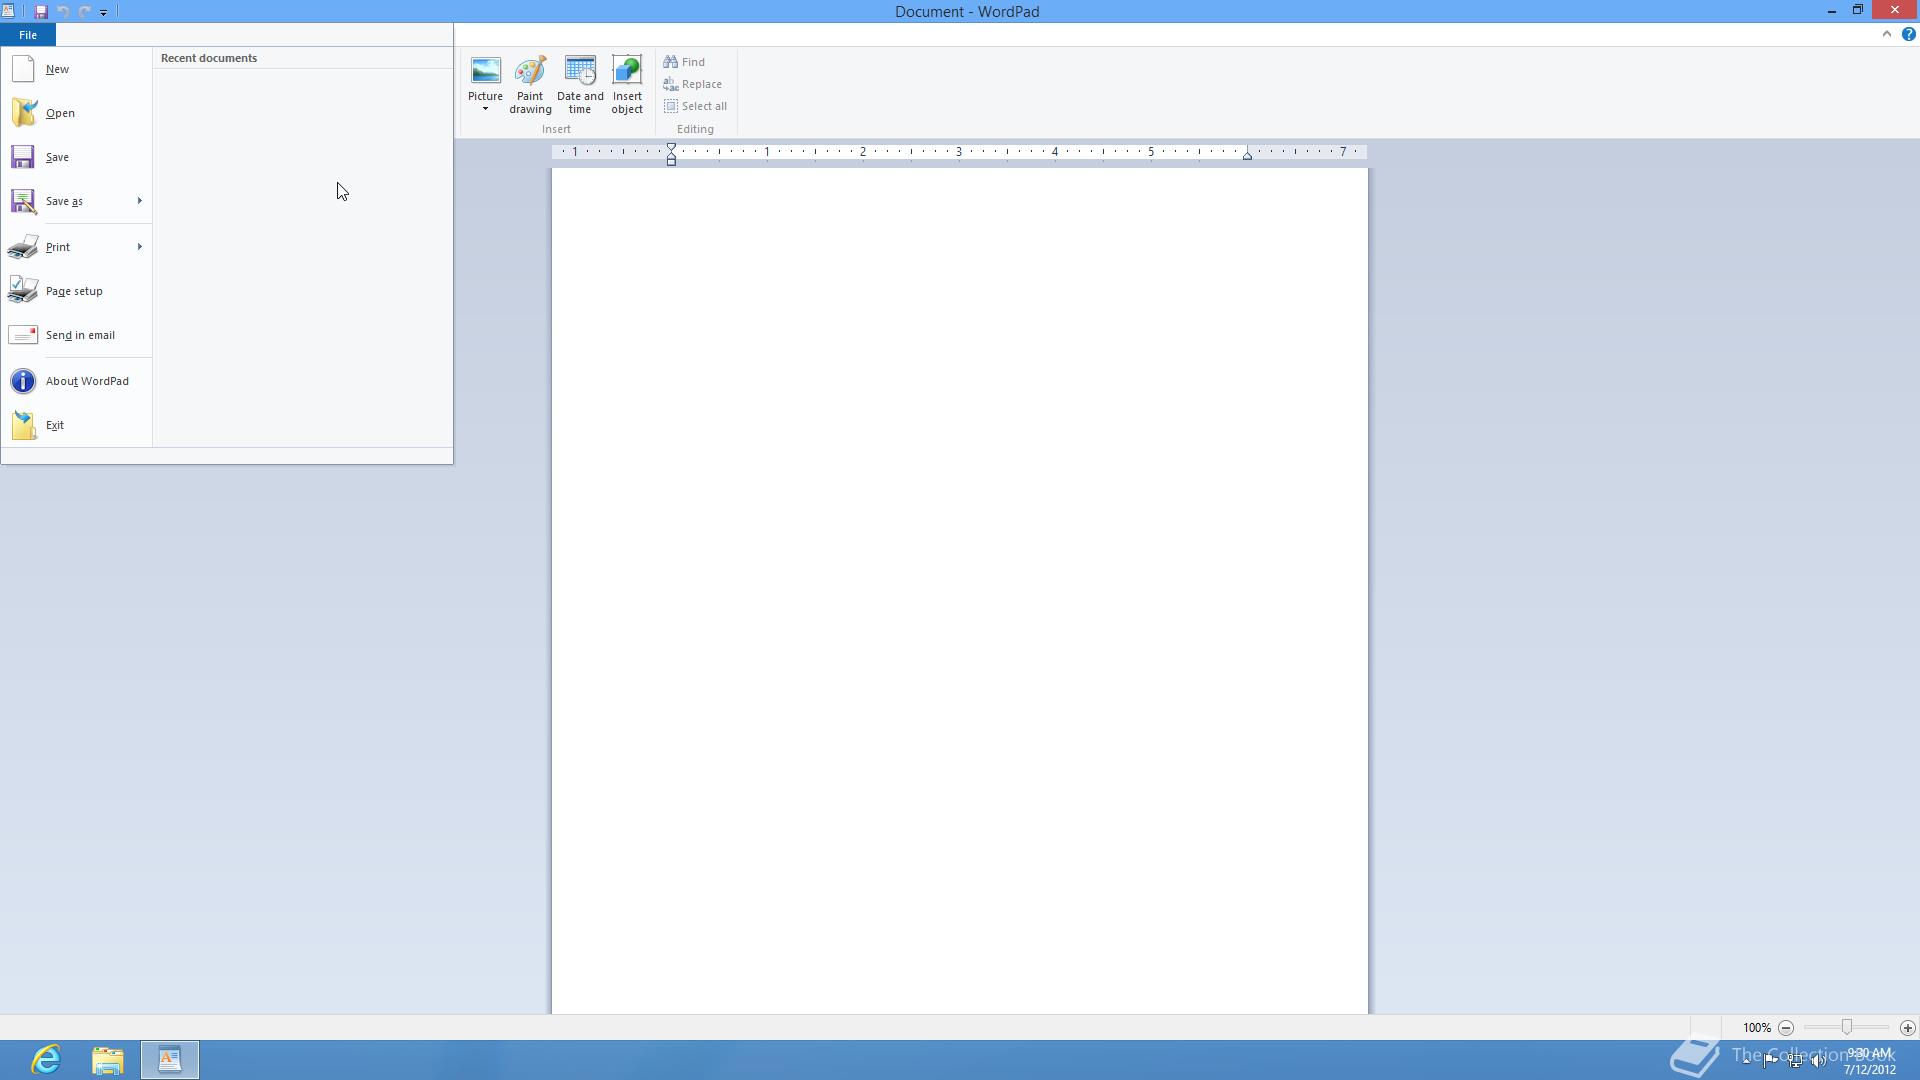This screenshot has width=1920, height=1080.
Task: Click the right indent marker on ruler
Action: tap(1247, 156)
